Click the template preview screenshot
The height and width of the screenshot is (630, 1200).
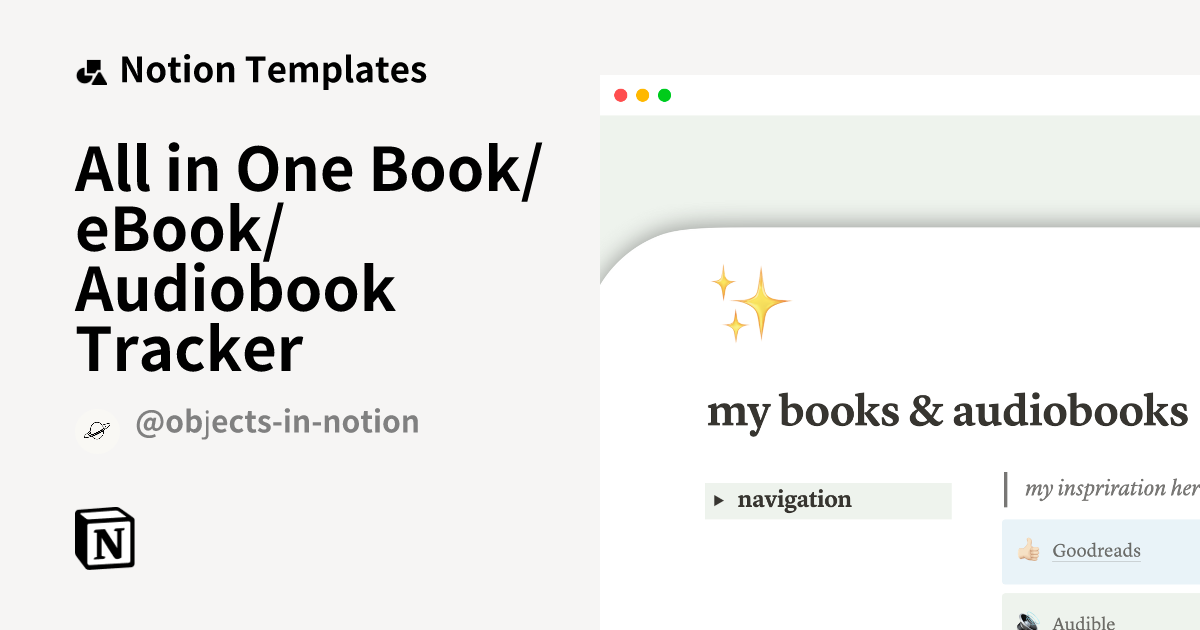900,350
